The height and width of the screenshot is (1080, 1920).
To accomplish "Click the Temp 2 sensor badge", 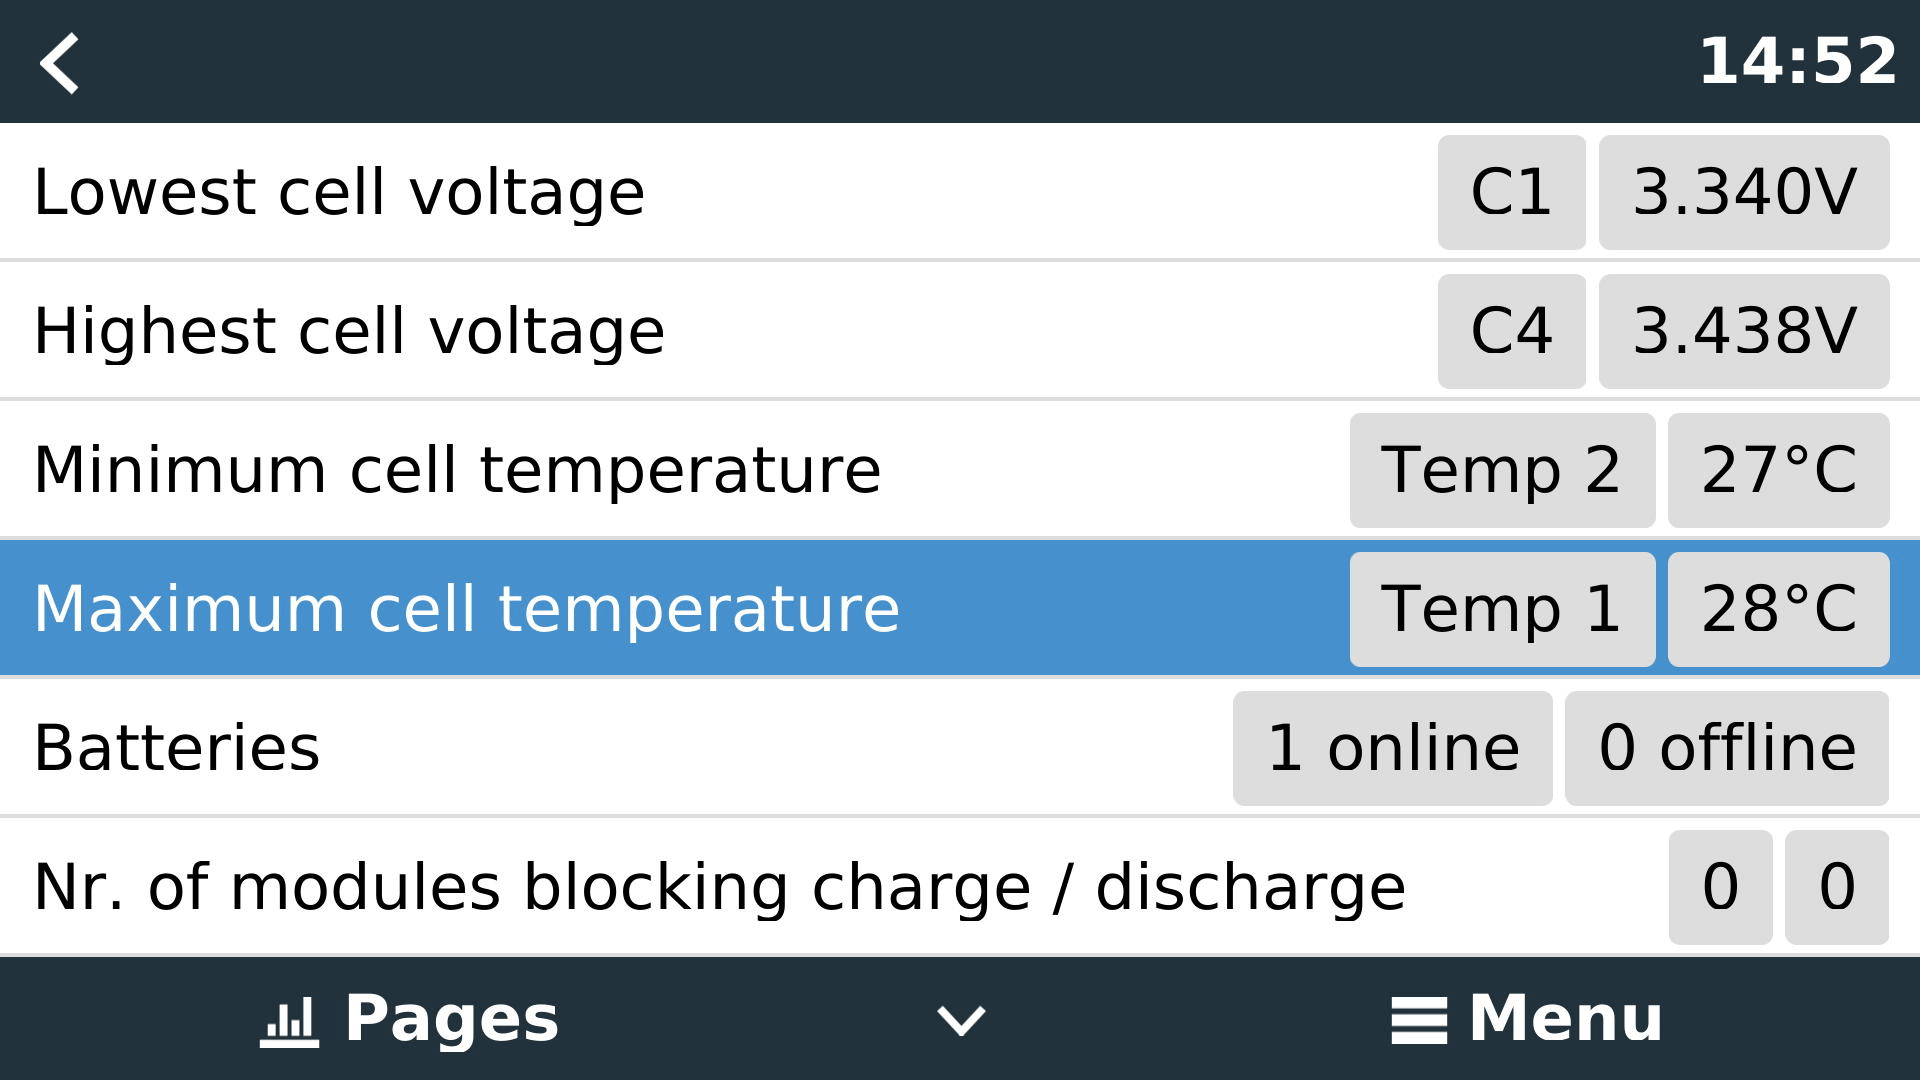I will pos(1502,470).
